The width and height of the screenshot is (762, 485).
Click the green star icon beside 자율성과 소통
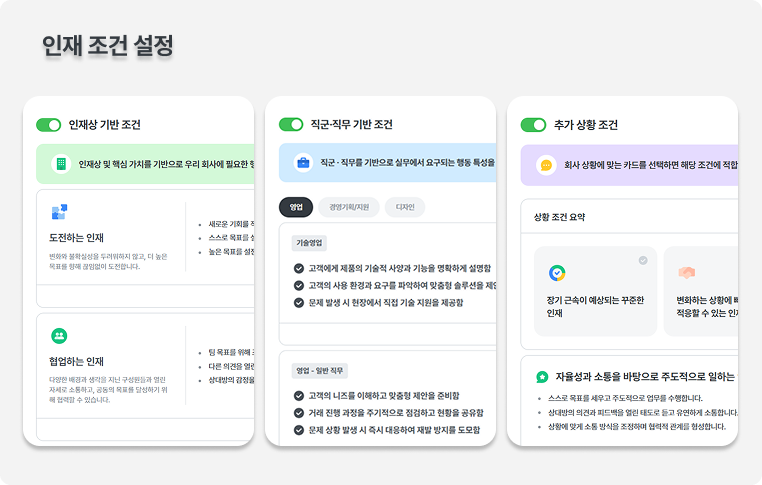542,377
